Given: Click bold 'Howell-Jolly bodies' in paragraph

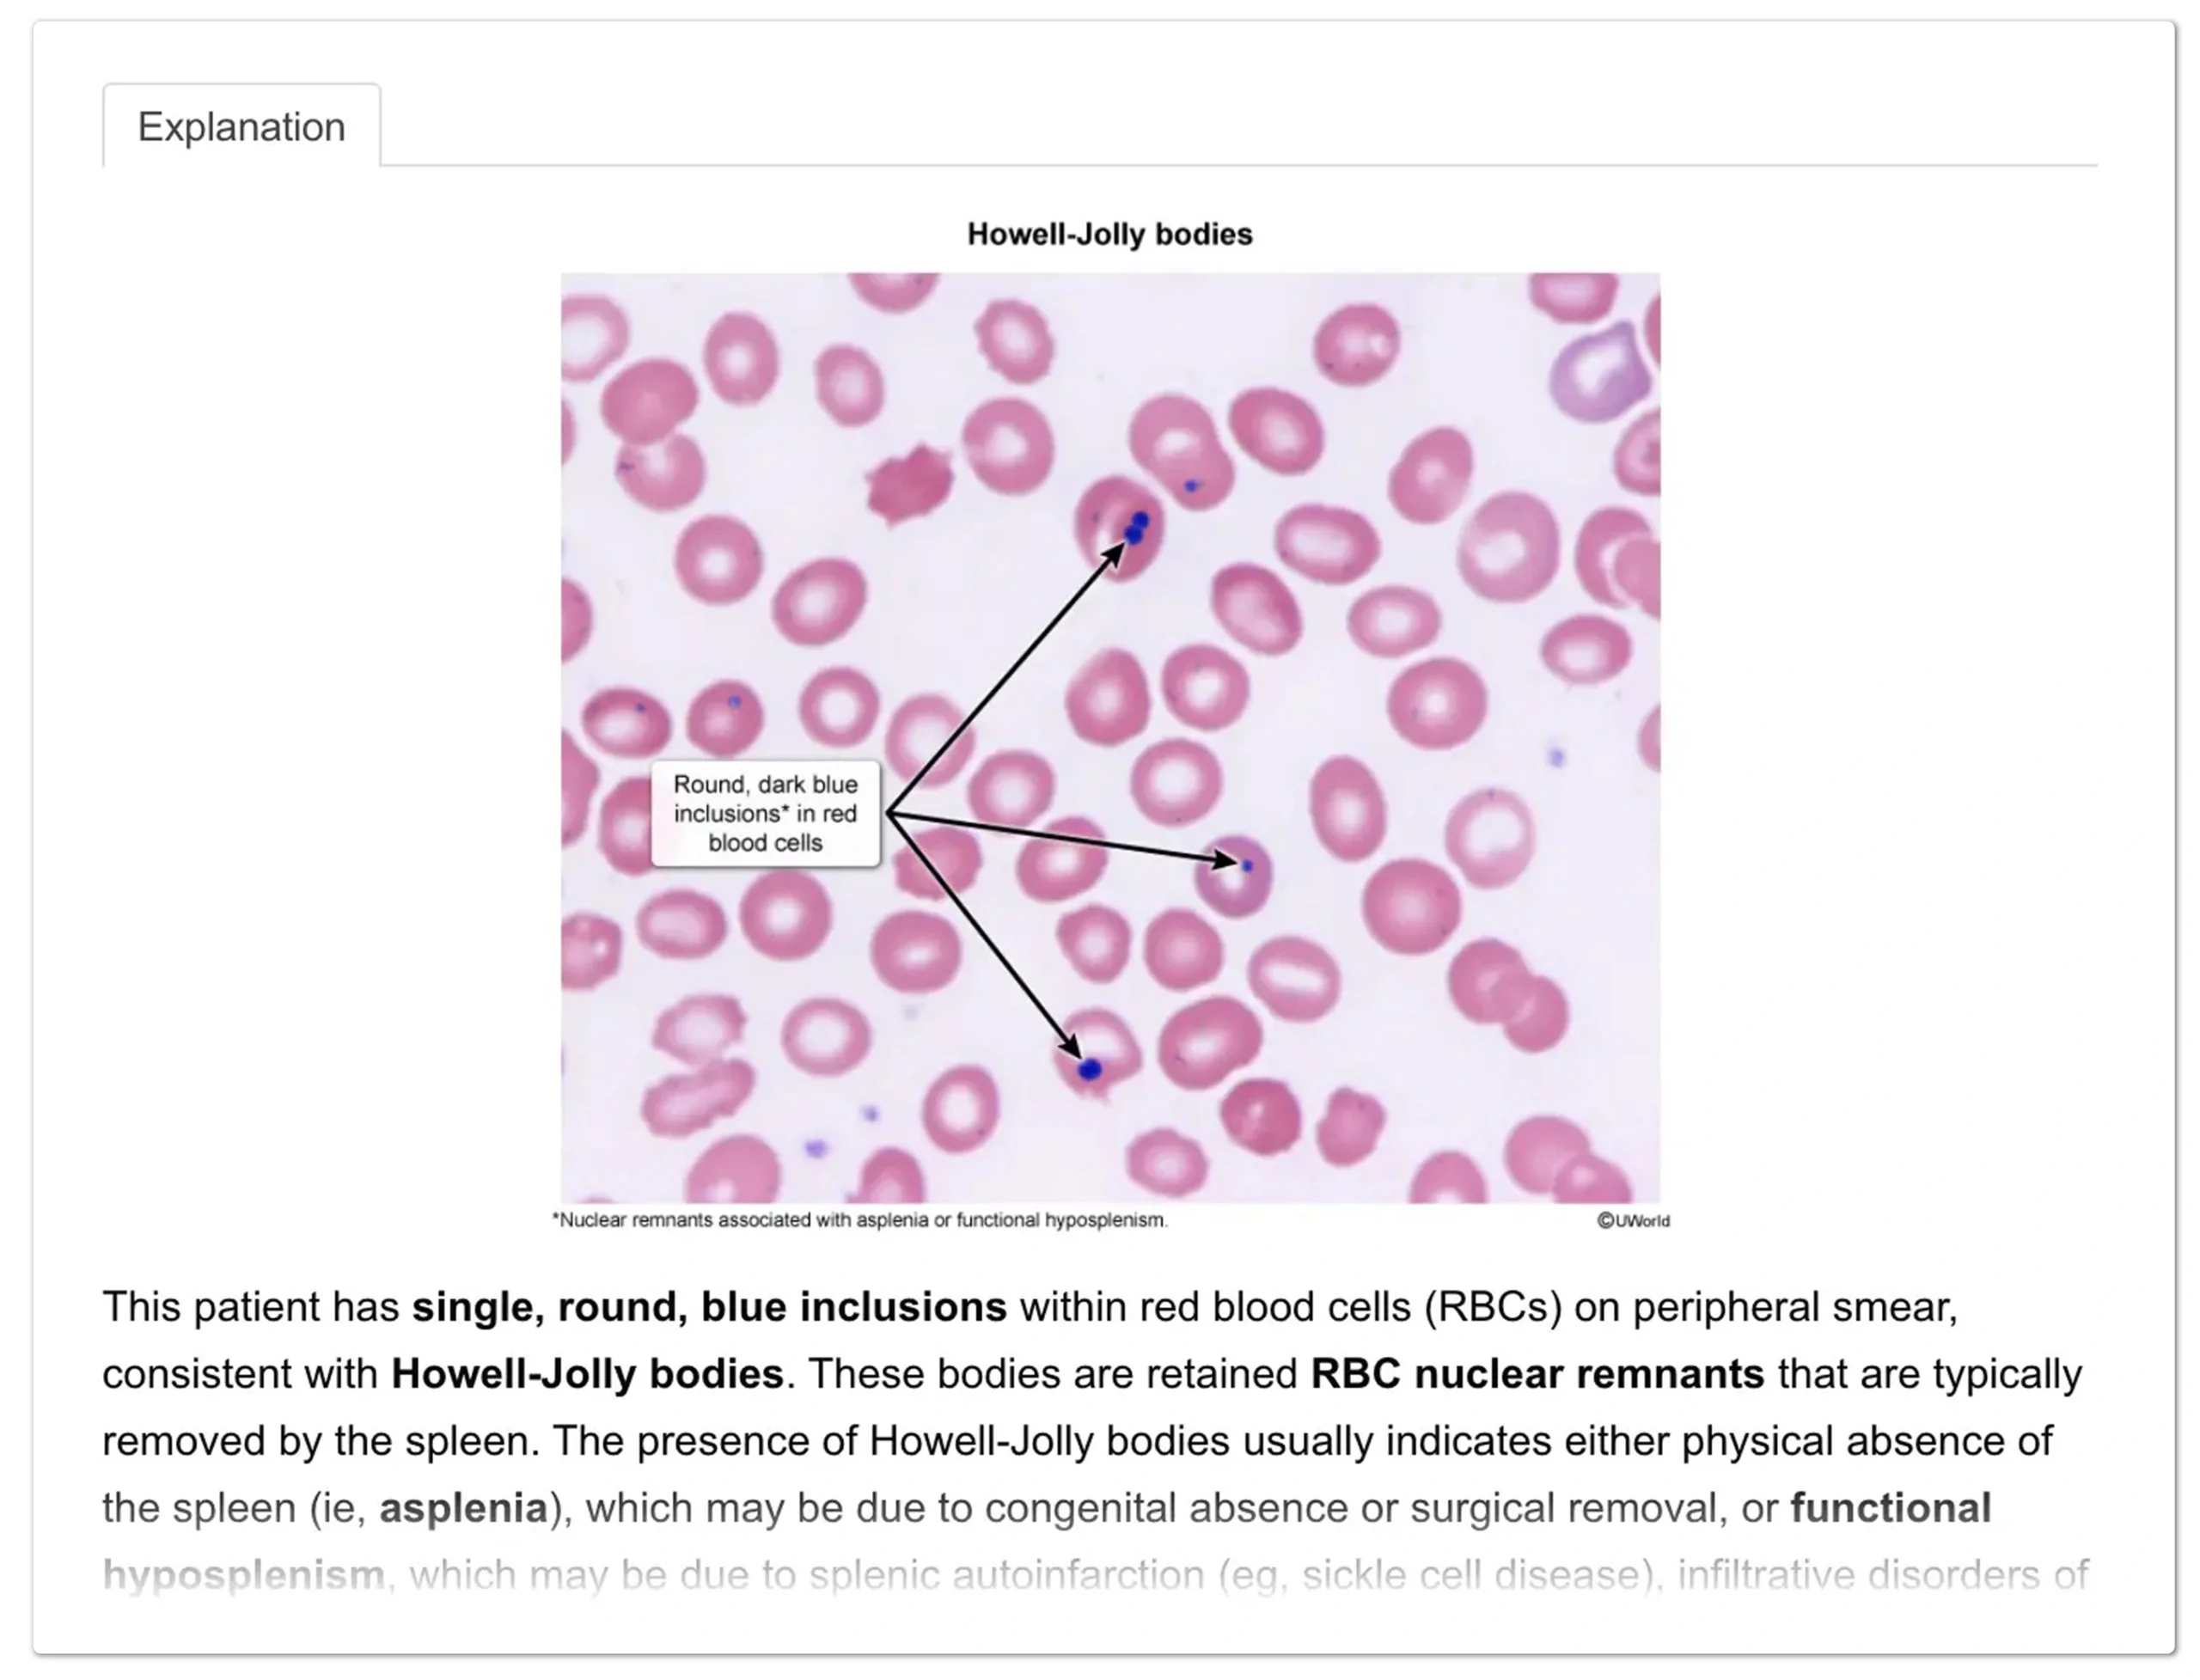Looking at the screenshot, I should click(x=587, y=1374).
